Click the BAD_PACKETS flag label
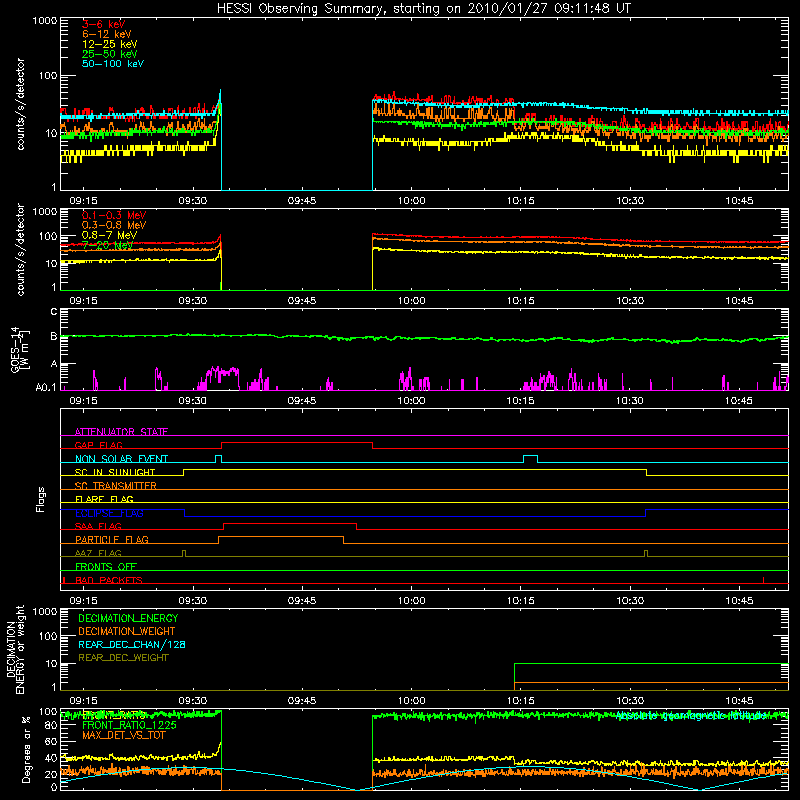This screenshot has width=800, height=800. click(x=109, y=580)
